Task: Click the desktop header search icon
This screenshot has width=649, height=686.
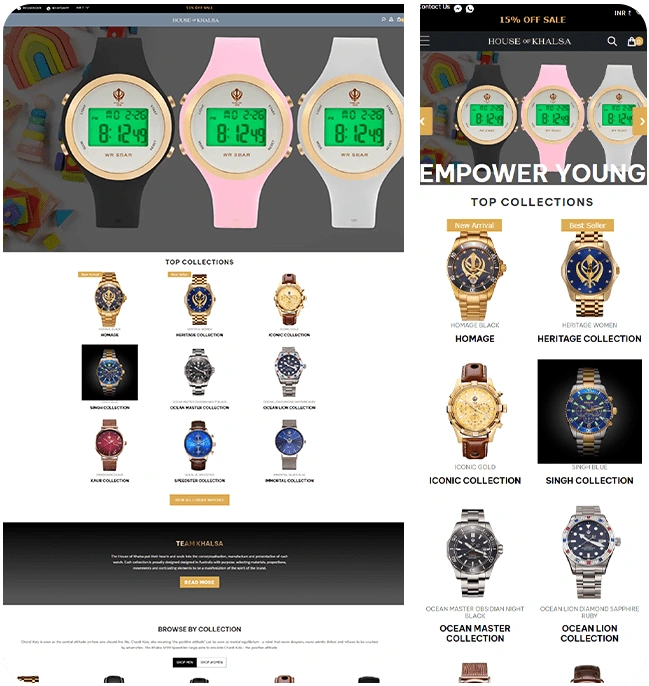Action: 383,20
